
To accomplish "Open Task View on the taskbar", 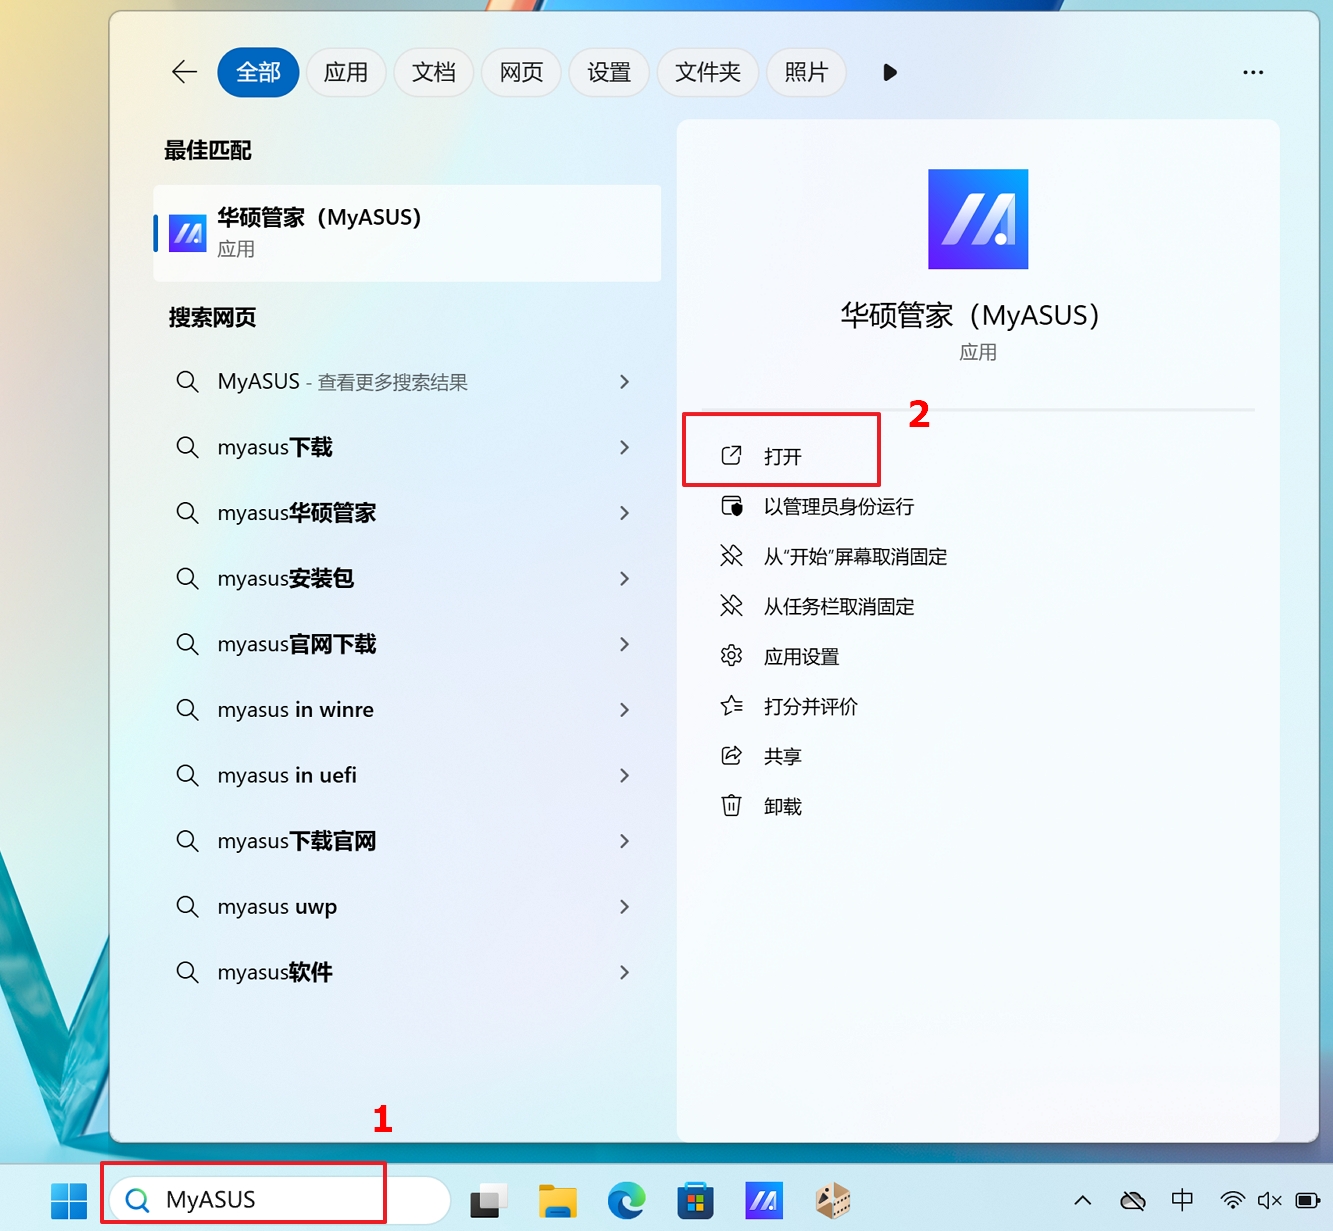I will [489, 1200].
